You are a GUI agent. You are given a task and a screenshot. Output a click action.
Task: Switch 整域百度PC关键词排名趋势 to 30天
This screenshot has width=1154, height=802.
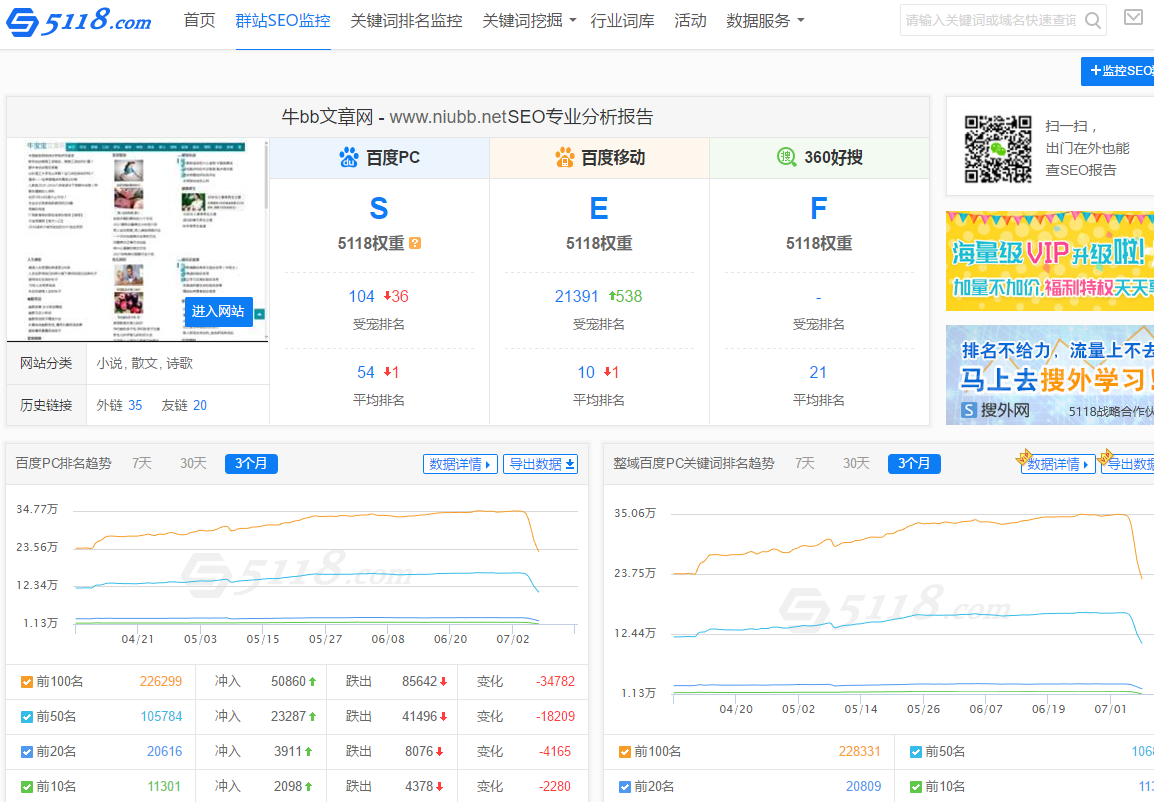tap(856, 464)
